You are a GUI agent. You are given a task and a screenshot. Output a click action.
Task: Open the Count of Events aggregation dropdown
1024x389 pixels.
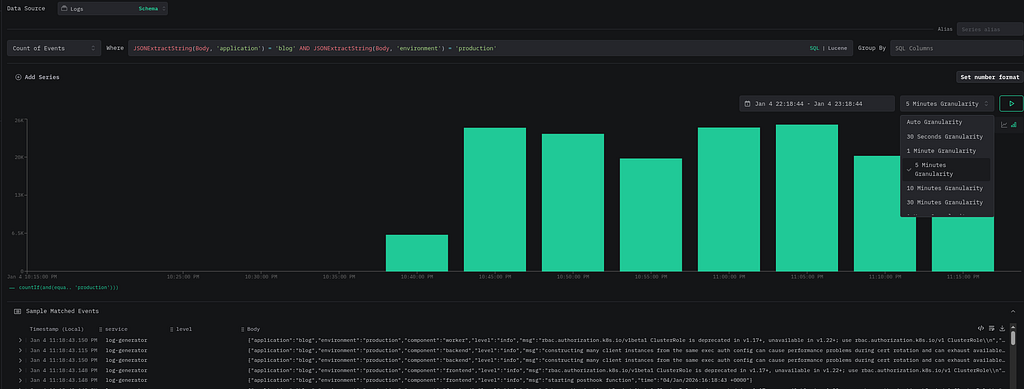click(x=54, y=48)
